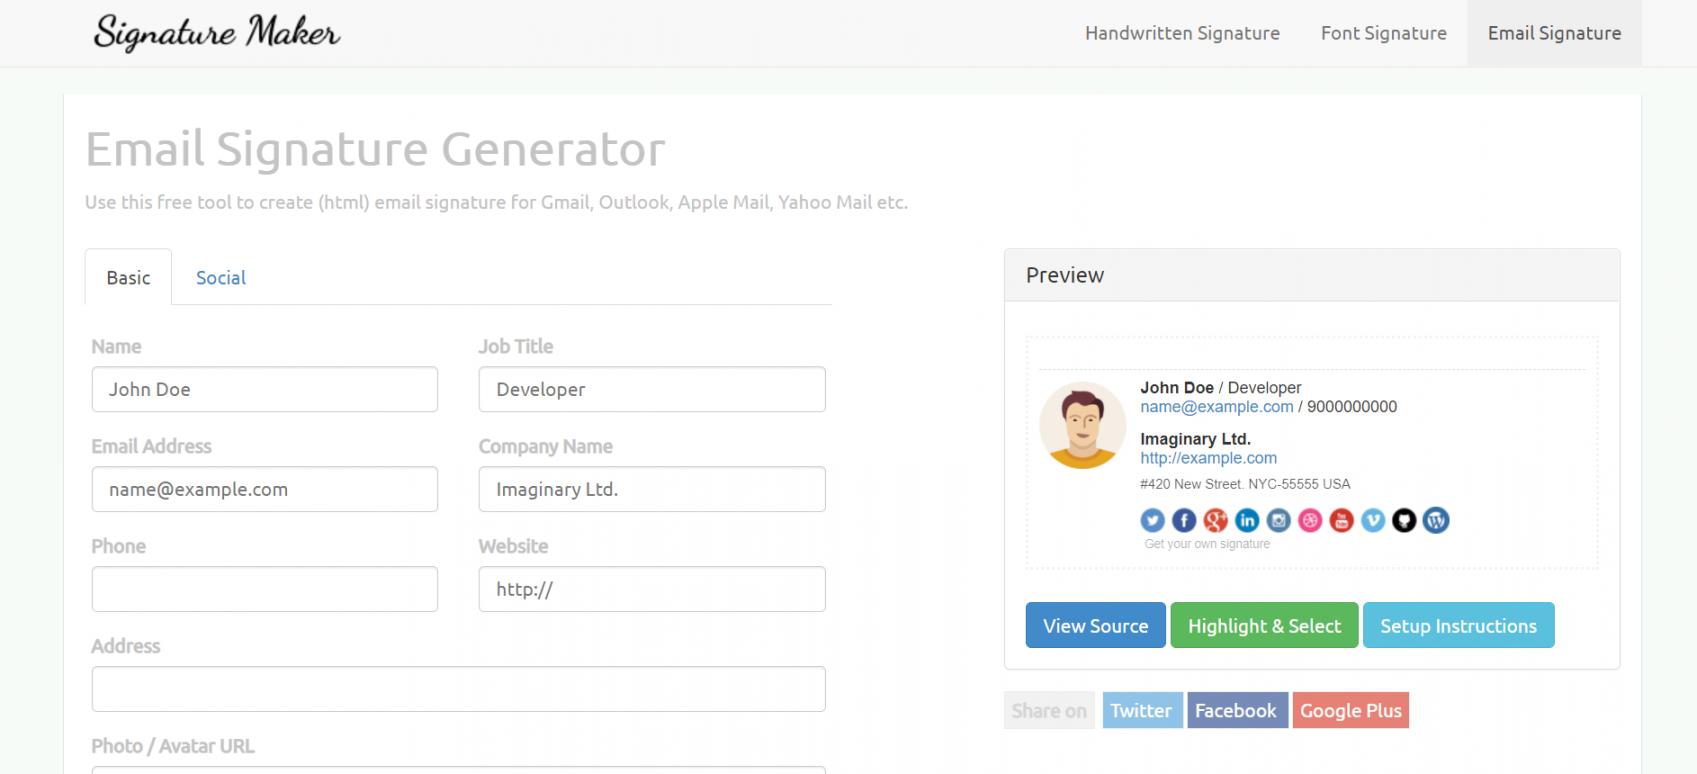Click the 'Email Signature Generator' heading
This screenshot has height=774, width=1697.
click(x=375, y=149)
